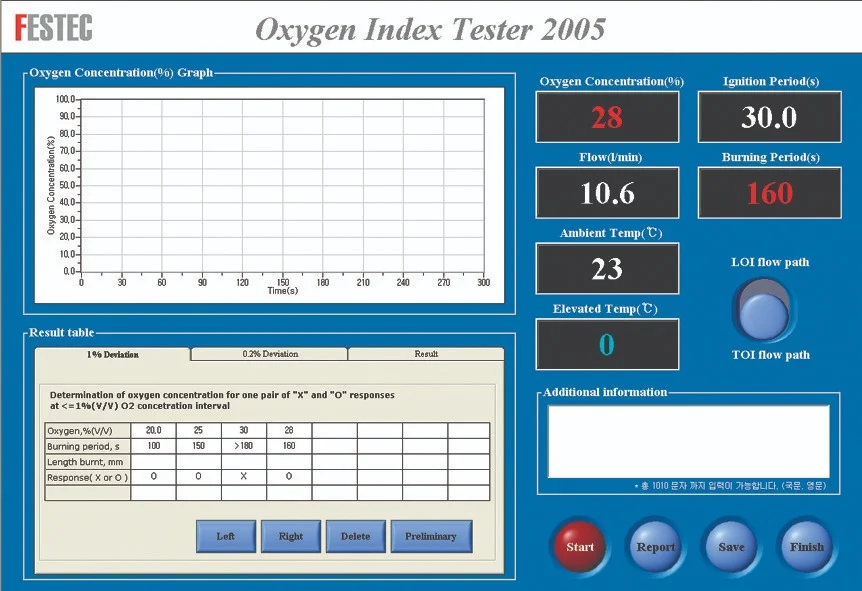Select oxygen cell with value 25
862x591 pixels.
pyautogui.click(x=198, y=430)
